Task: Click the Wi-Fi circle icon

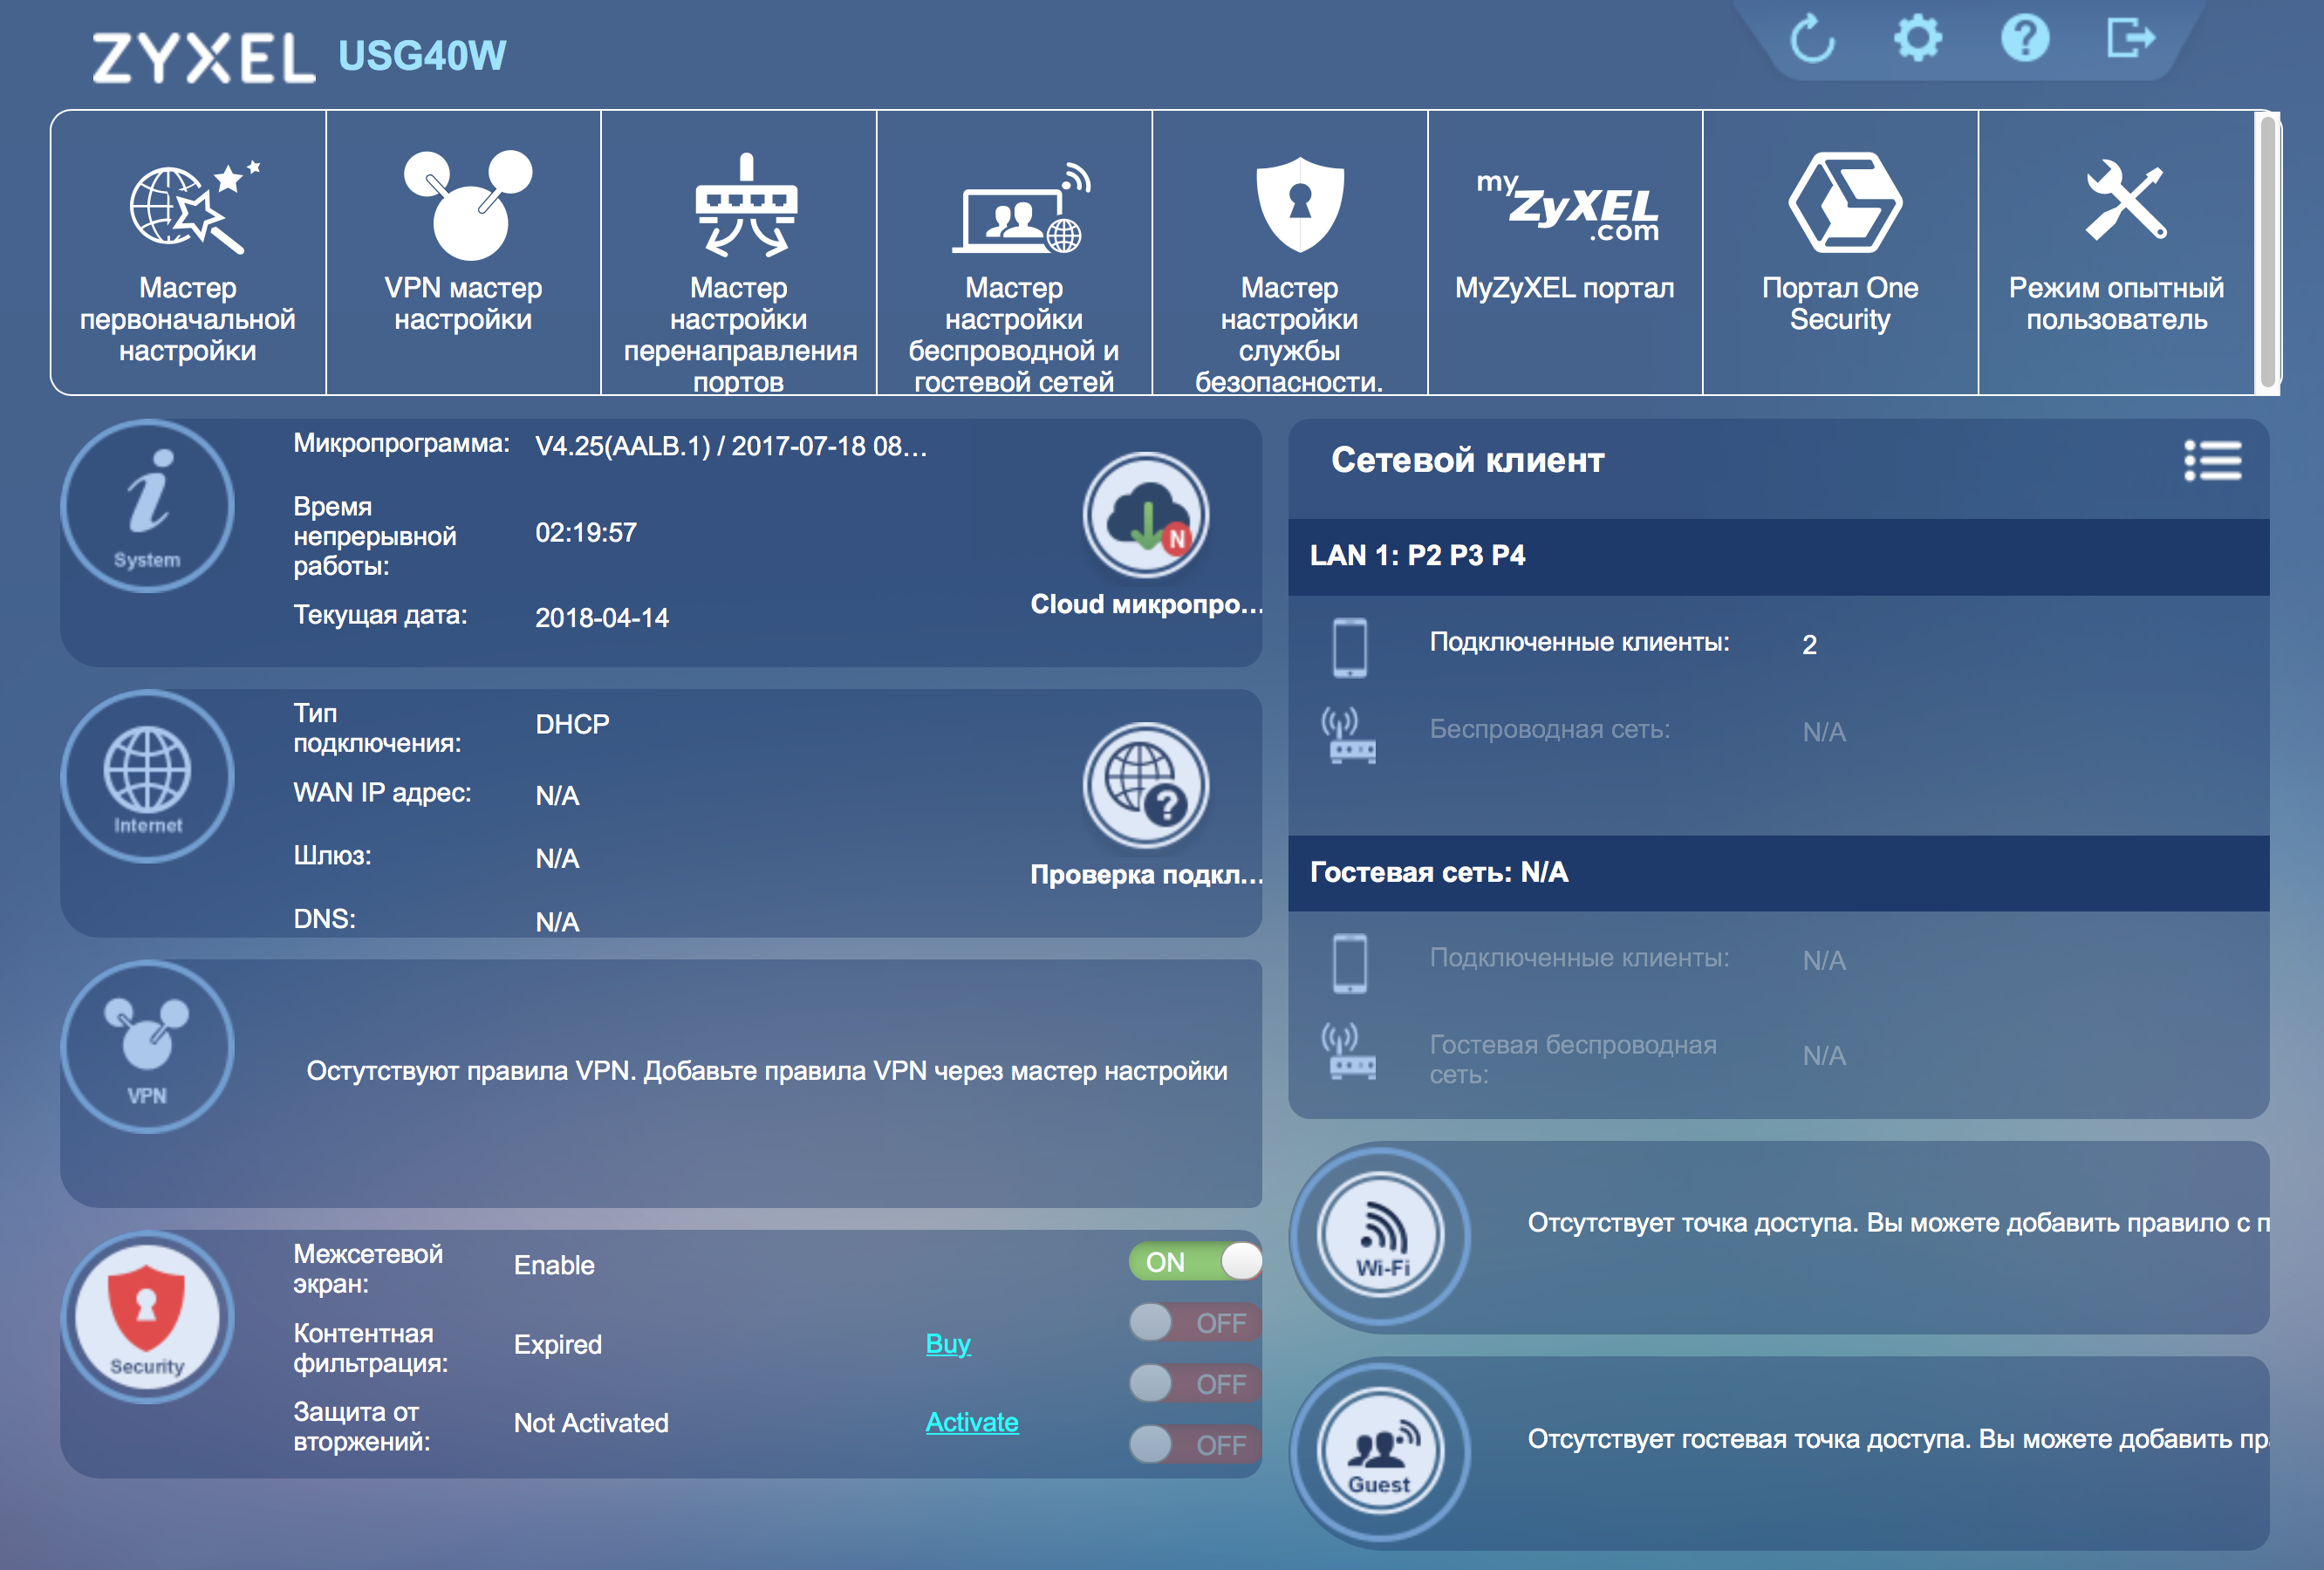Action: (x=1380, y=1236)
